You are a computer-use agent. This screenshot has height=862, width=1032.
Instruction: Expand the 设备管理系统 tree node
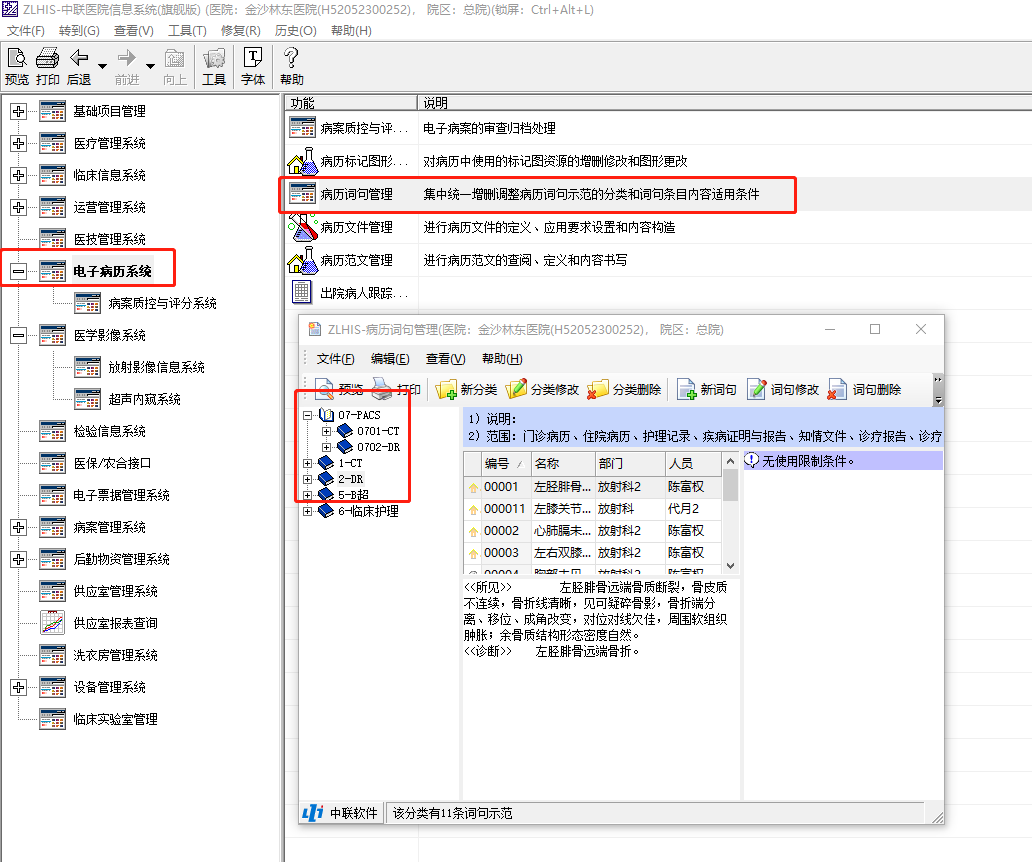(18, 687)
